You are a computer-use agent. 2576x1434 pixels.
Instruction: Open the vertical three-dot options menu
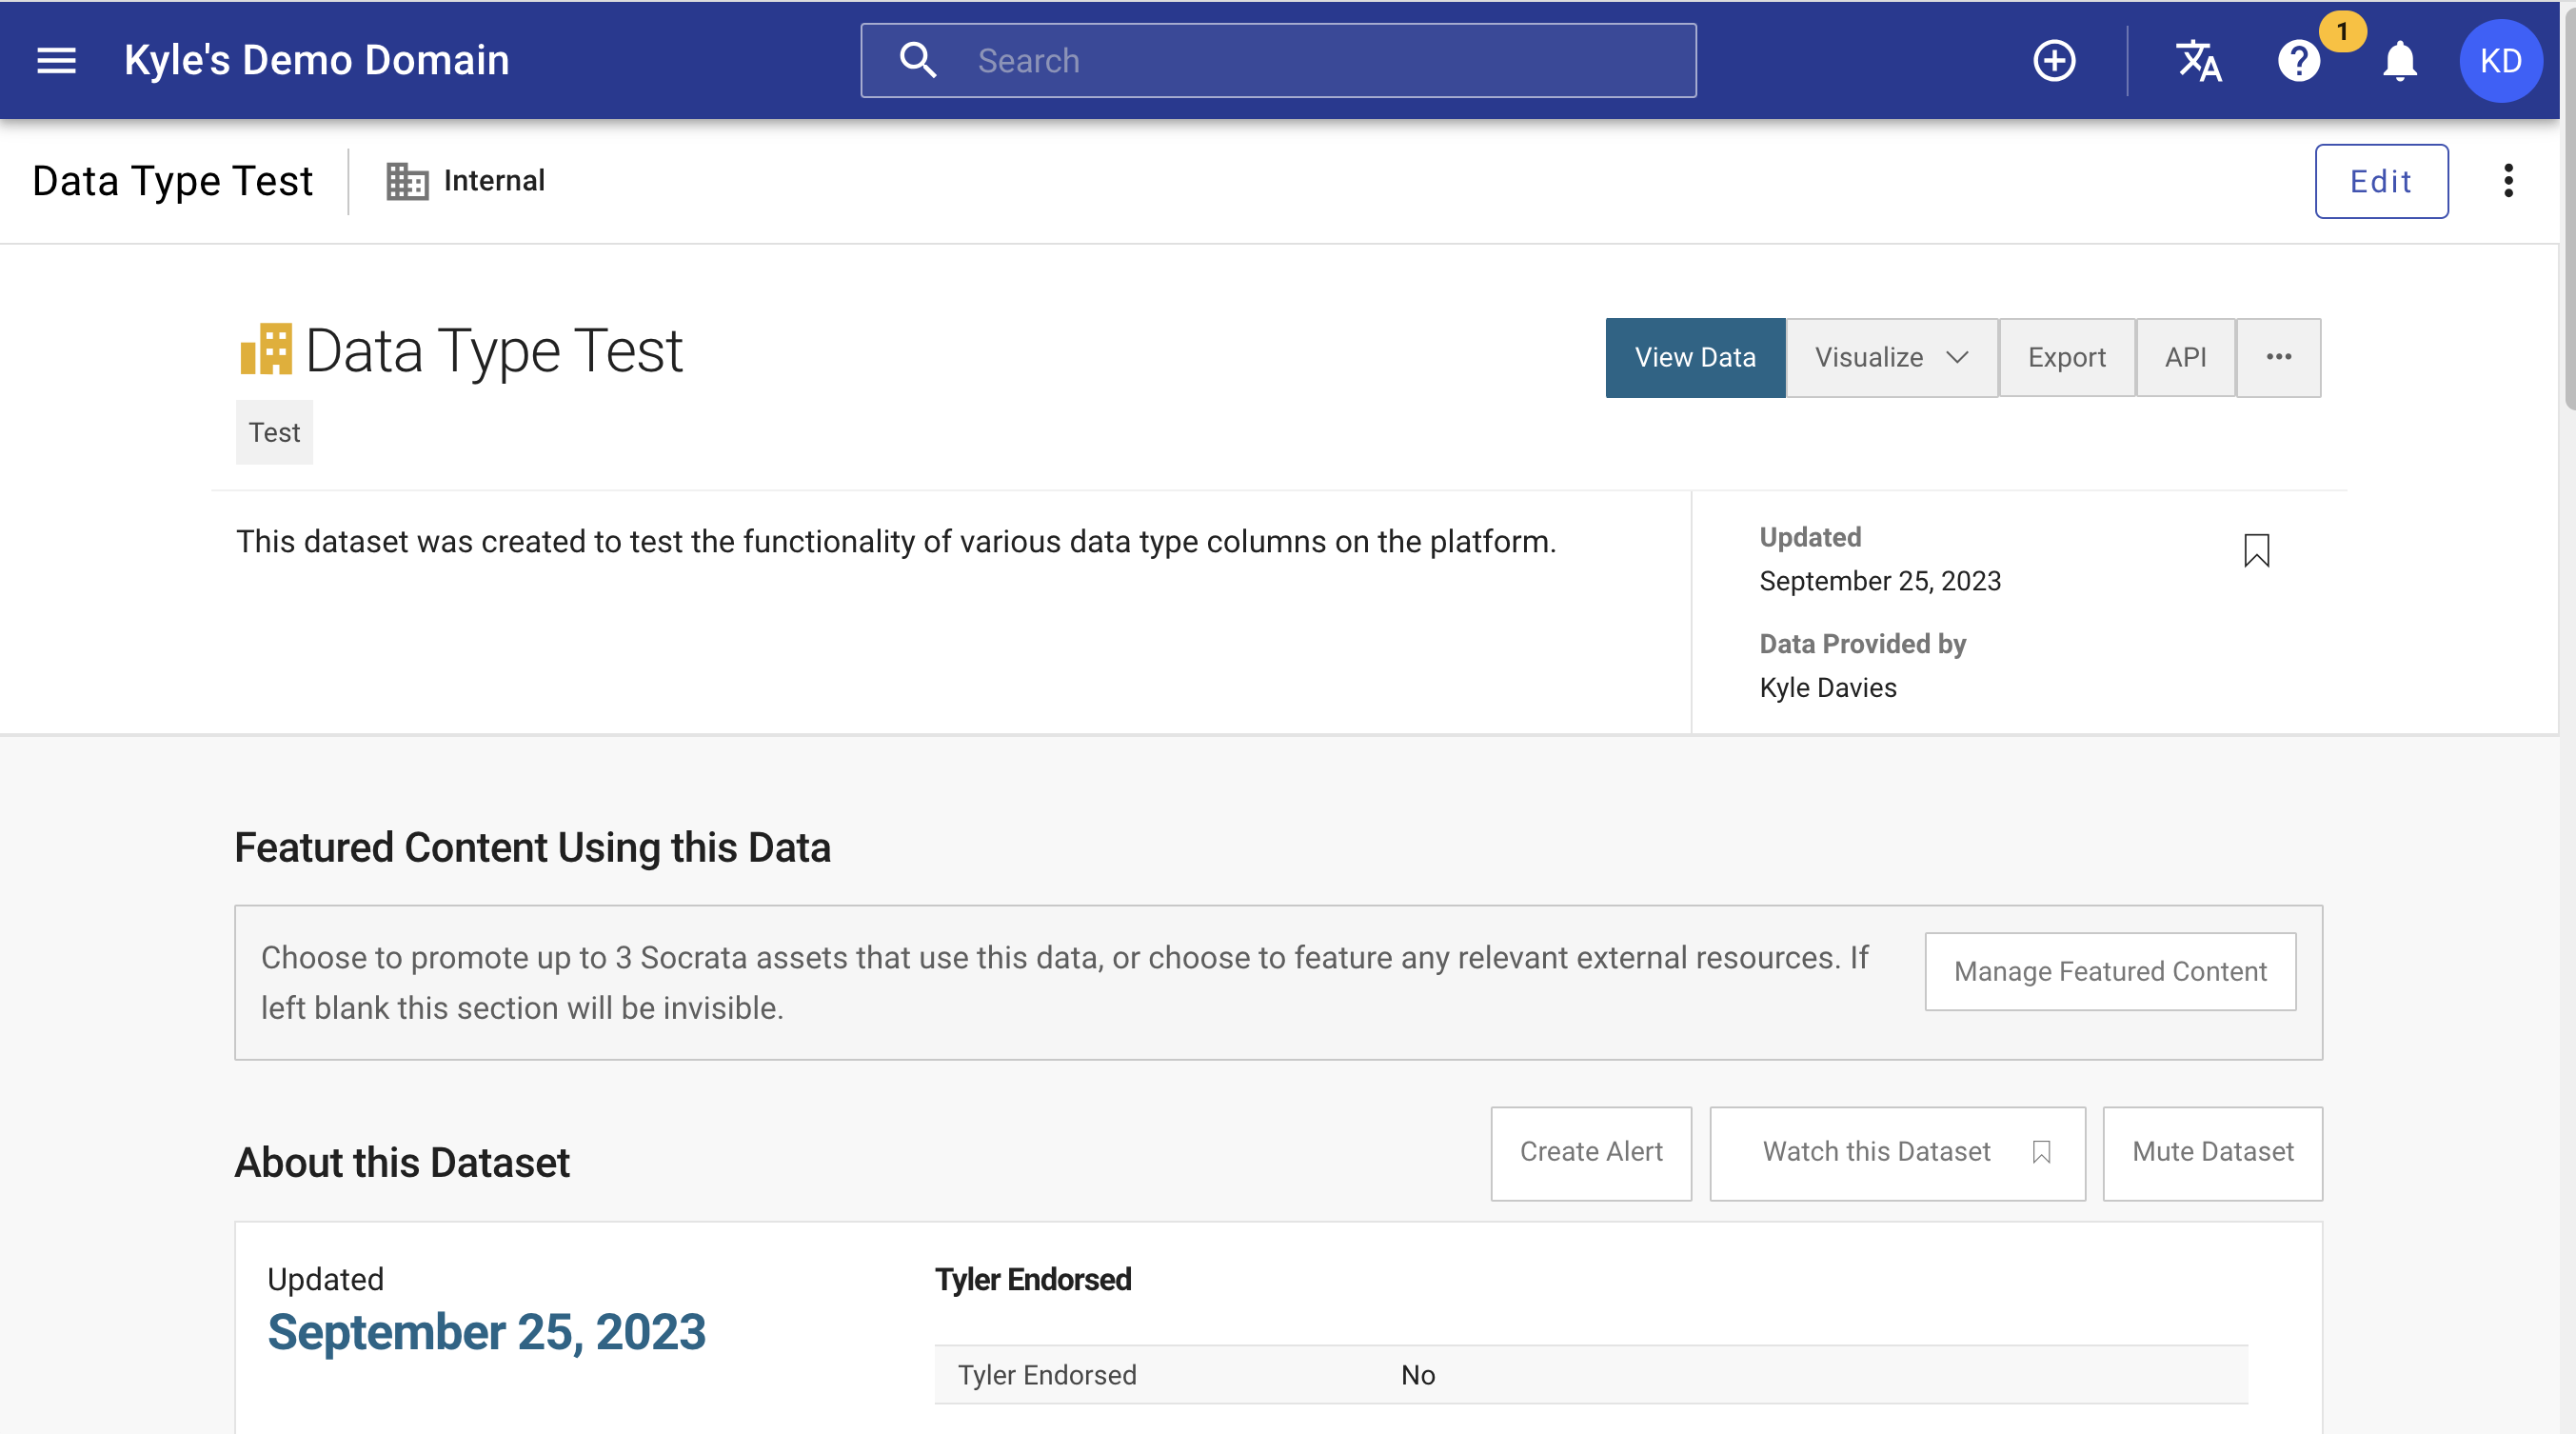click(2507, 181)
